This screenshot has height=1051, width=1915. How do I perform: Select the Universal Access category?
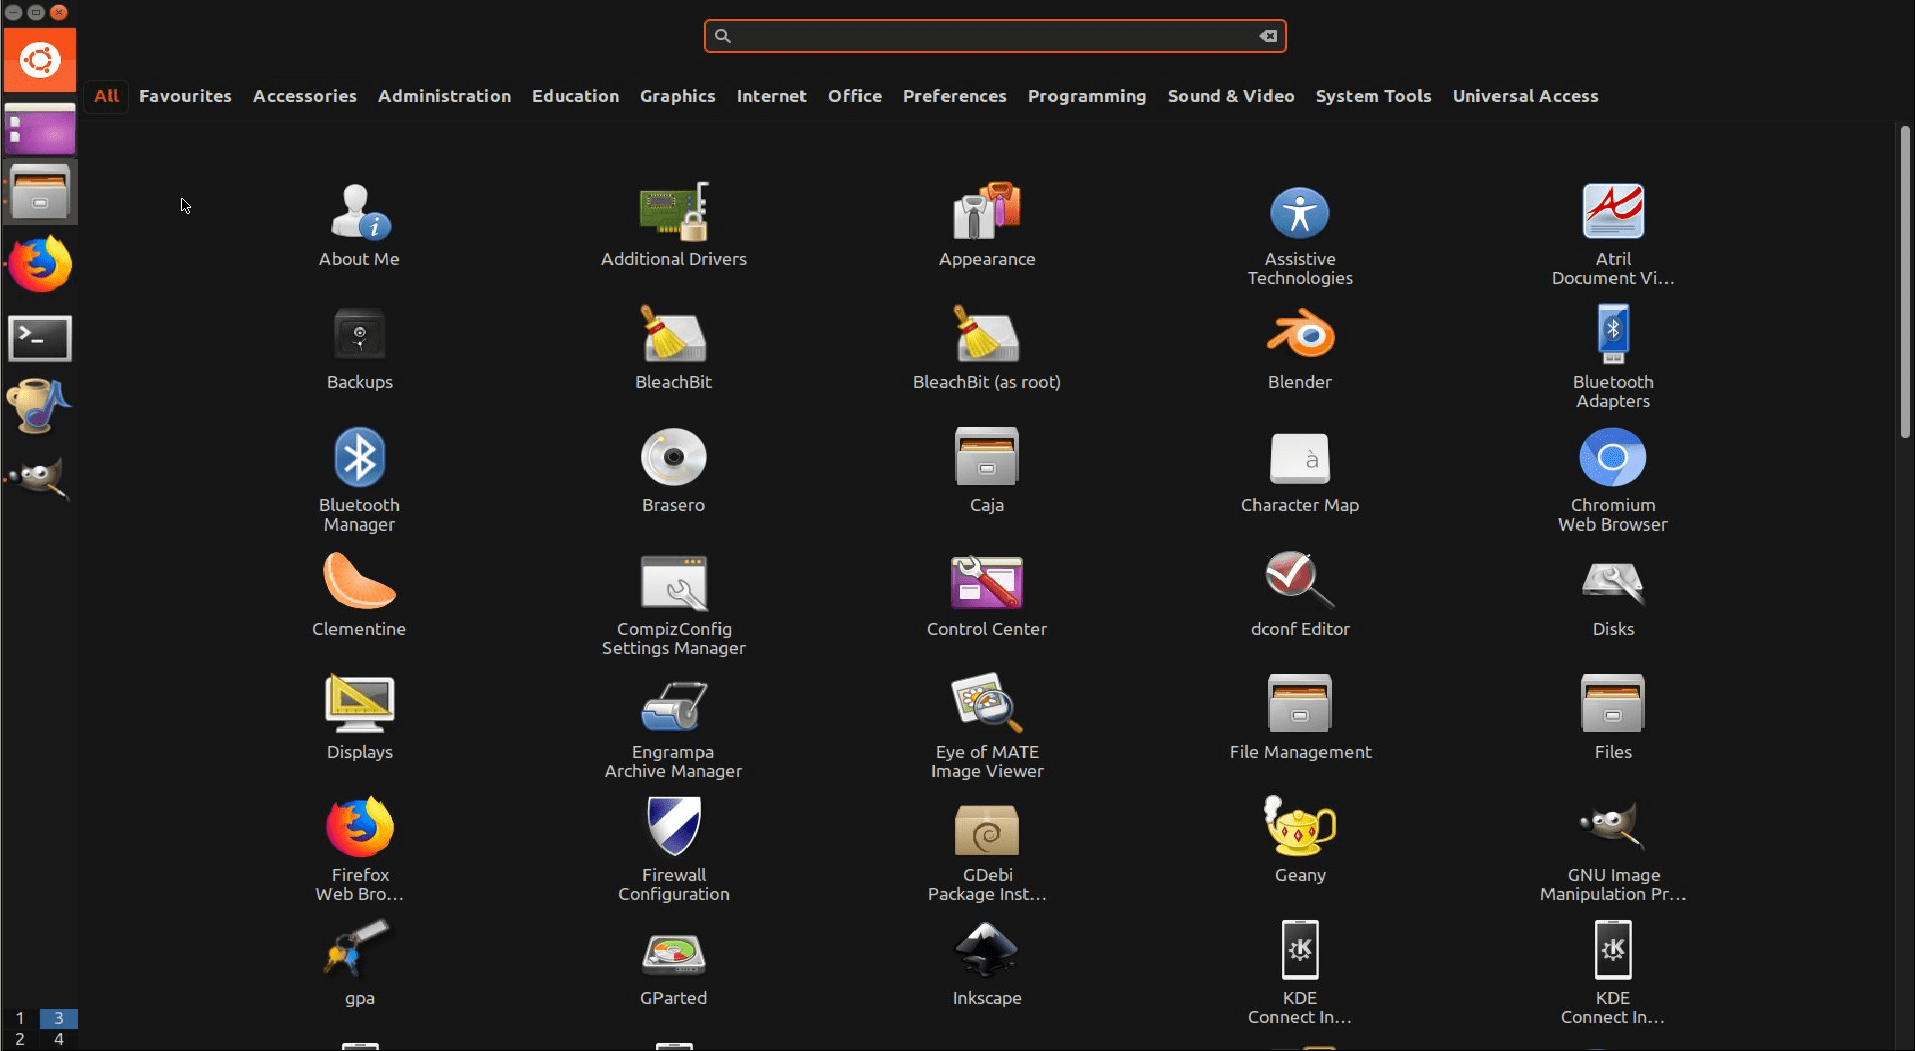pyautogui.click(x=1525, y=96)
